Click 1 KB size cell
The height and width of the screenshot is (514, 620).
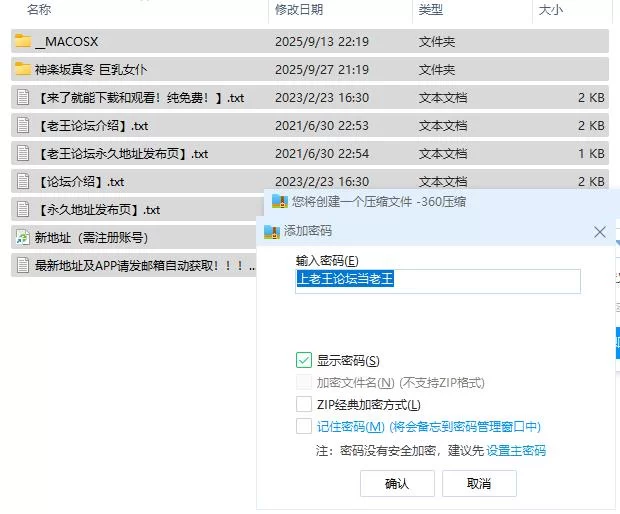[x=591, y=154]
